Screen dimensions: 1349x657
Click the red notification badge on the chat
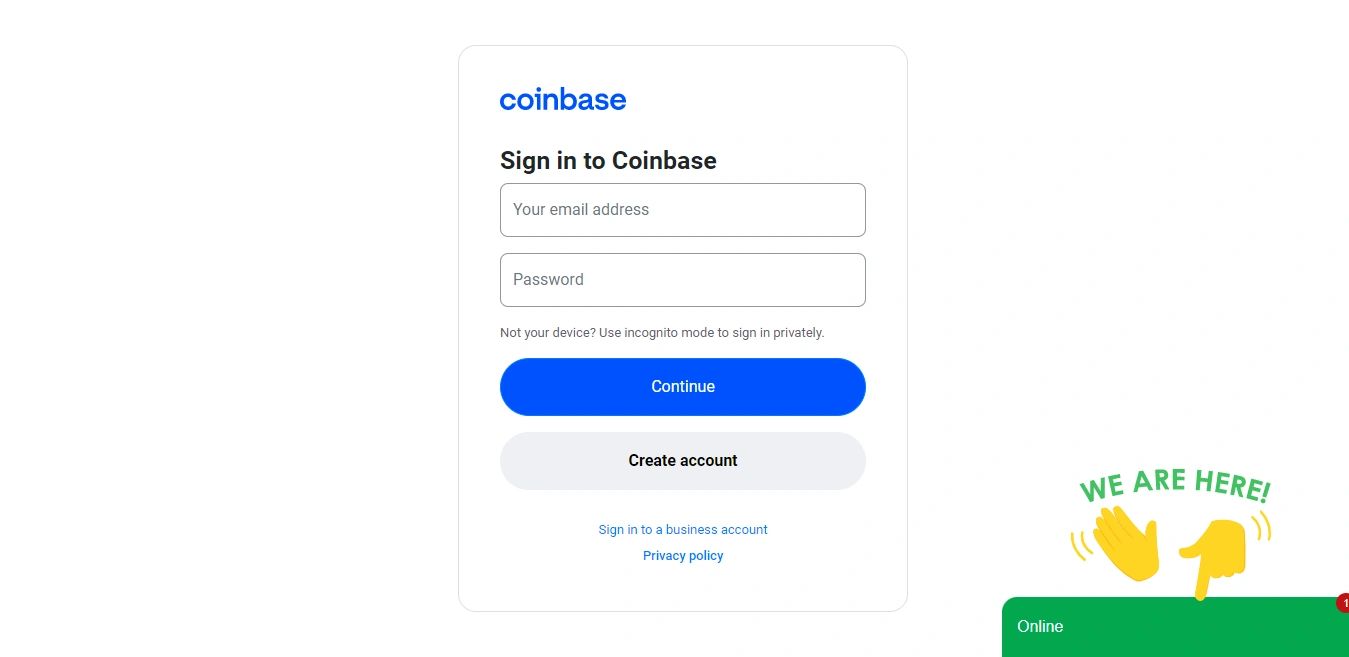tap(1344, 603)
